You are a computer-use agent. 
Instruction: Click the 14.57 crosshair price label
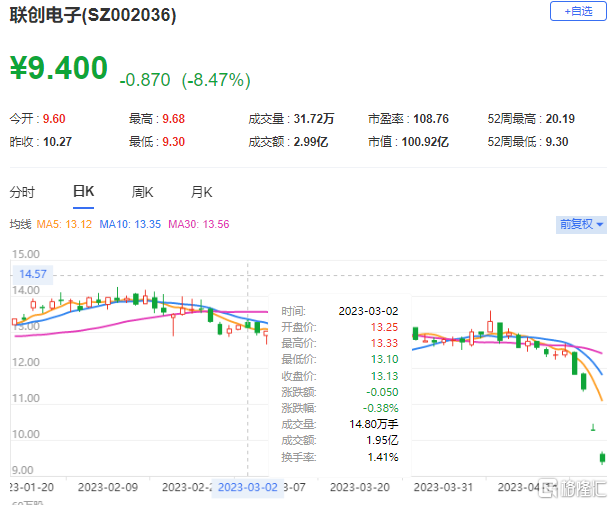[x=33, y=274]
